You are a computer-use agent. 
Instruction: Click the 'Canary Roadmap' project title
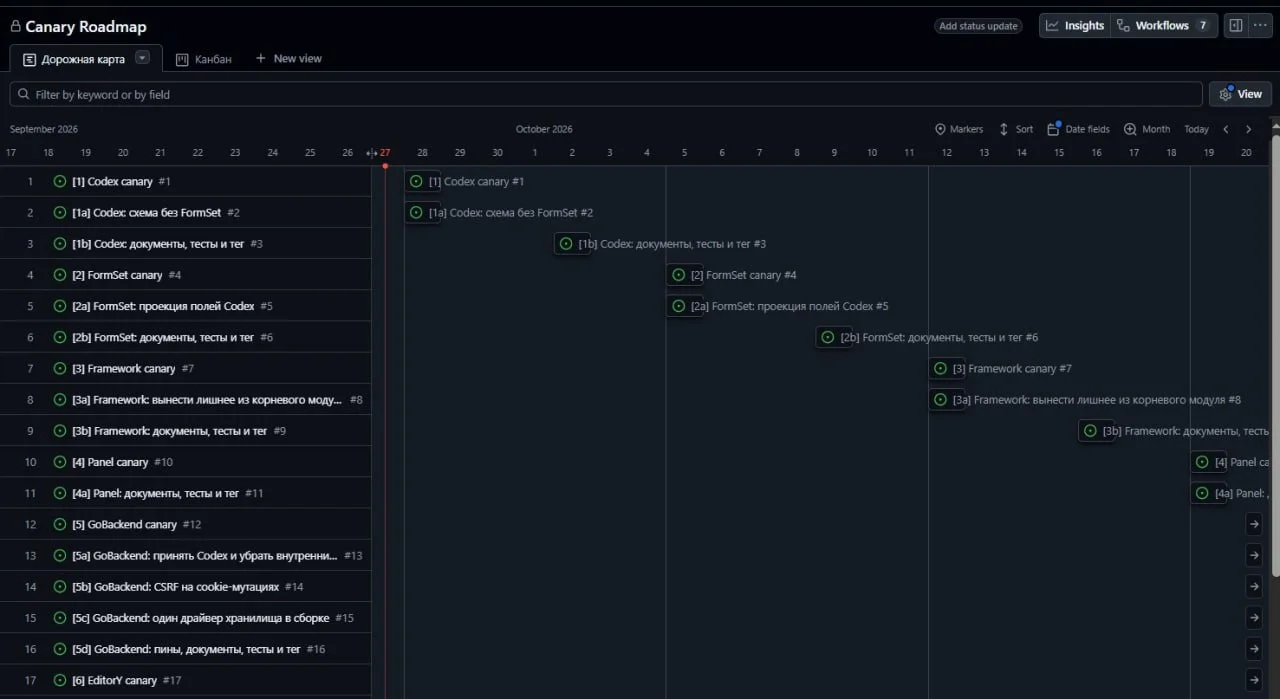pos(86,27)
